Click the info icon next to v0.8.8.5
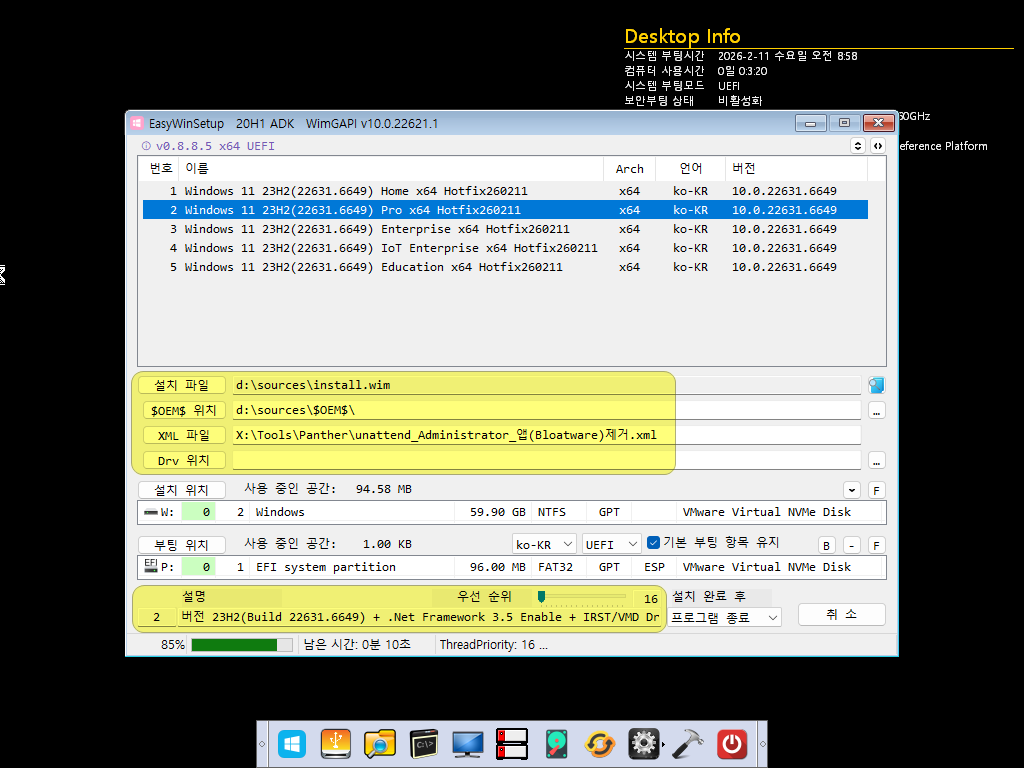 (x=146, y=146)
